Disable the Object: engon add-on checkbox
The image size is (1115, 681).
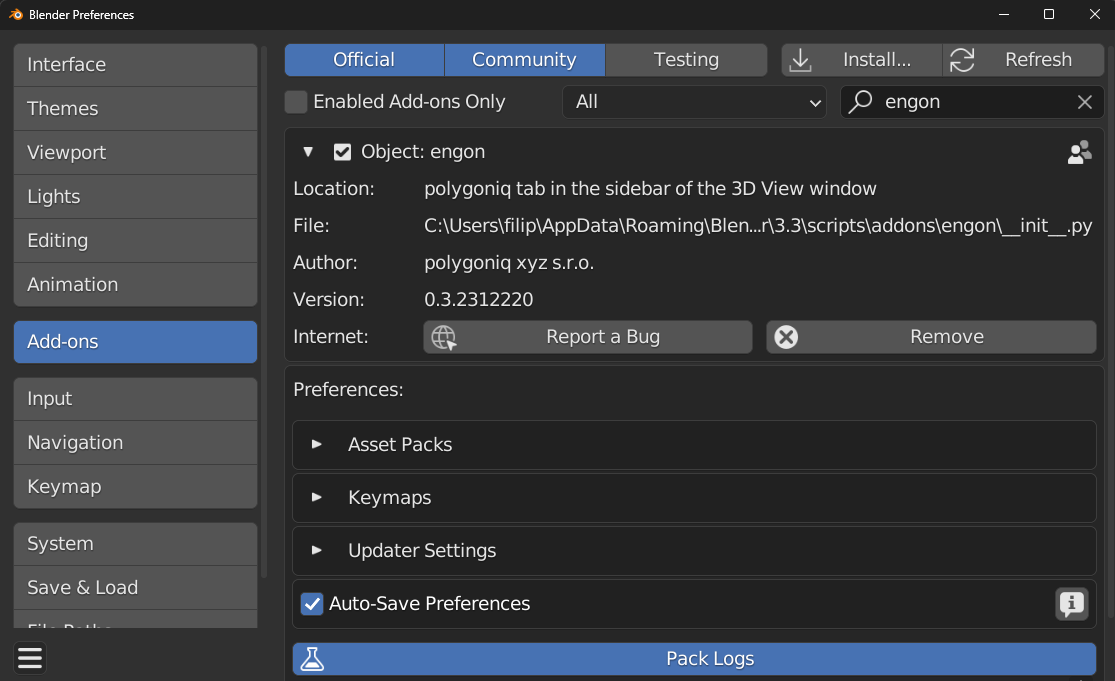(x=342, y=152)
